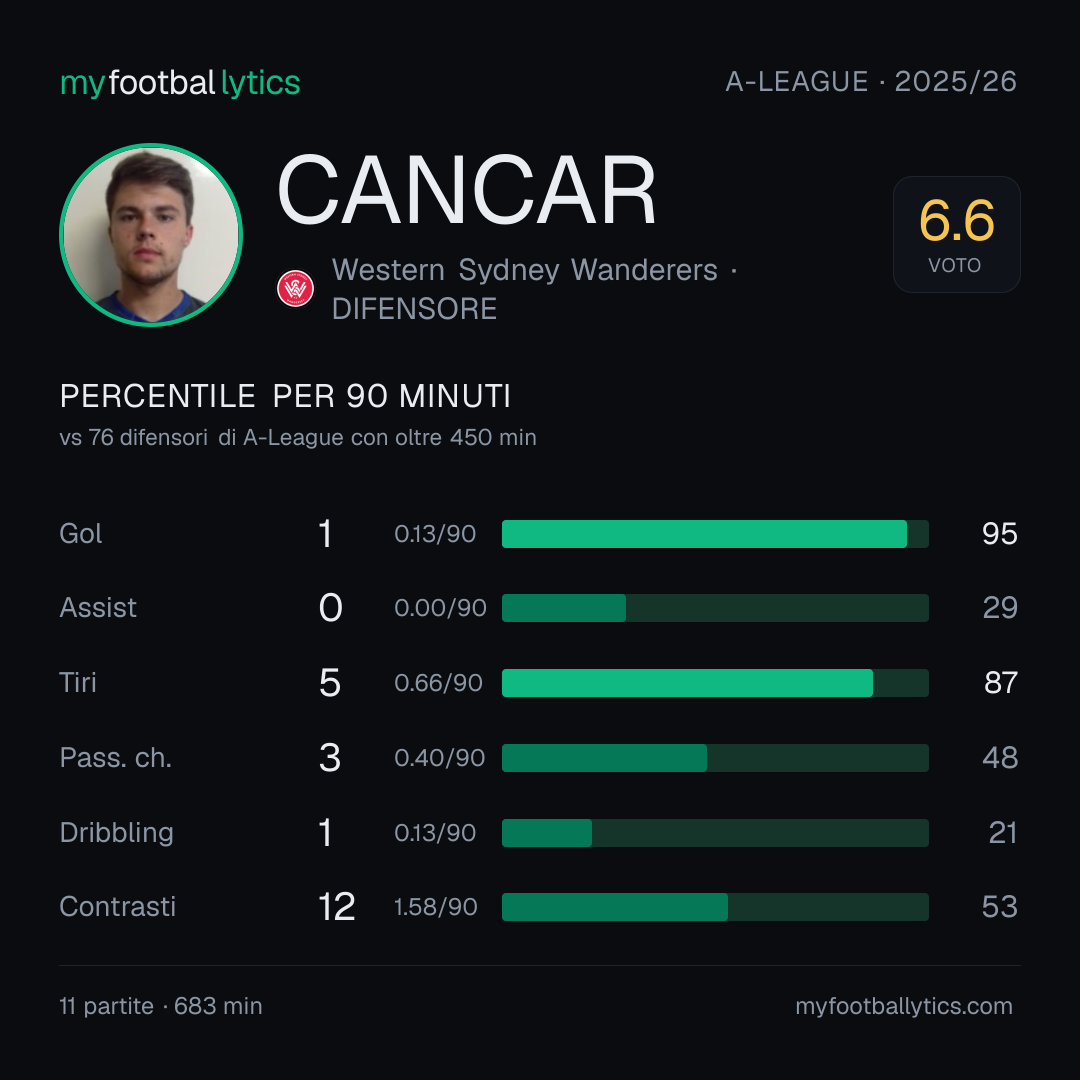Click the Western Sydney Wanderers club crest
Image resolution: width=1080 pixels, height=1080 pixels.
pyautogui.click(x=295, y=289)
